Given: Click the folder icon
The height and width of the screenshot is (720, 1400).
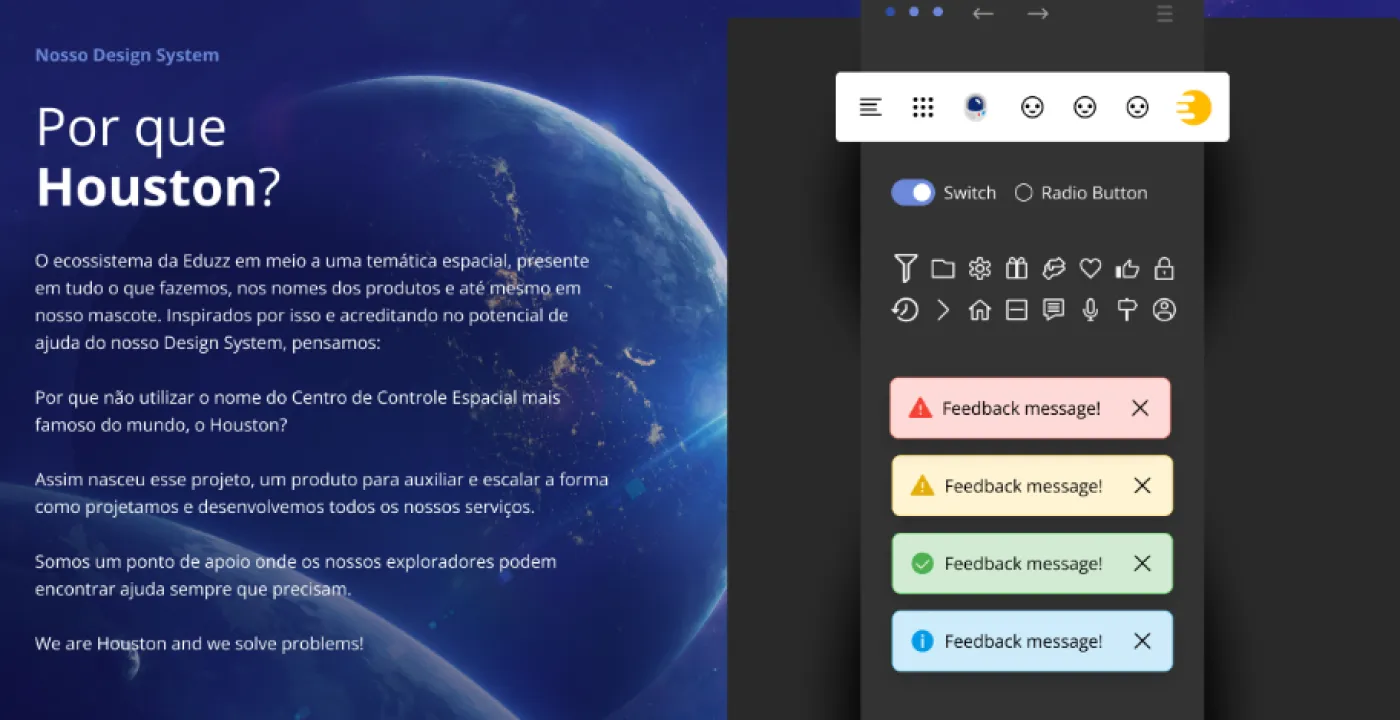Looking at the screenshot, I should [x=943, y=269].
